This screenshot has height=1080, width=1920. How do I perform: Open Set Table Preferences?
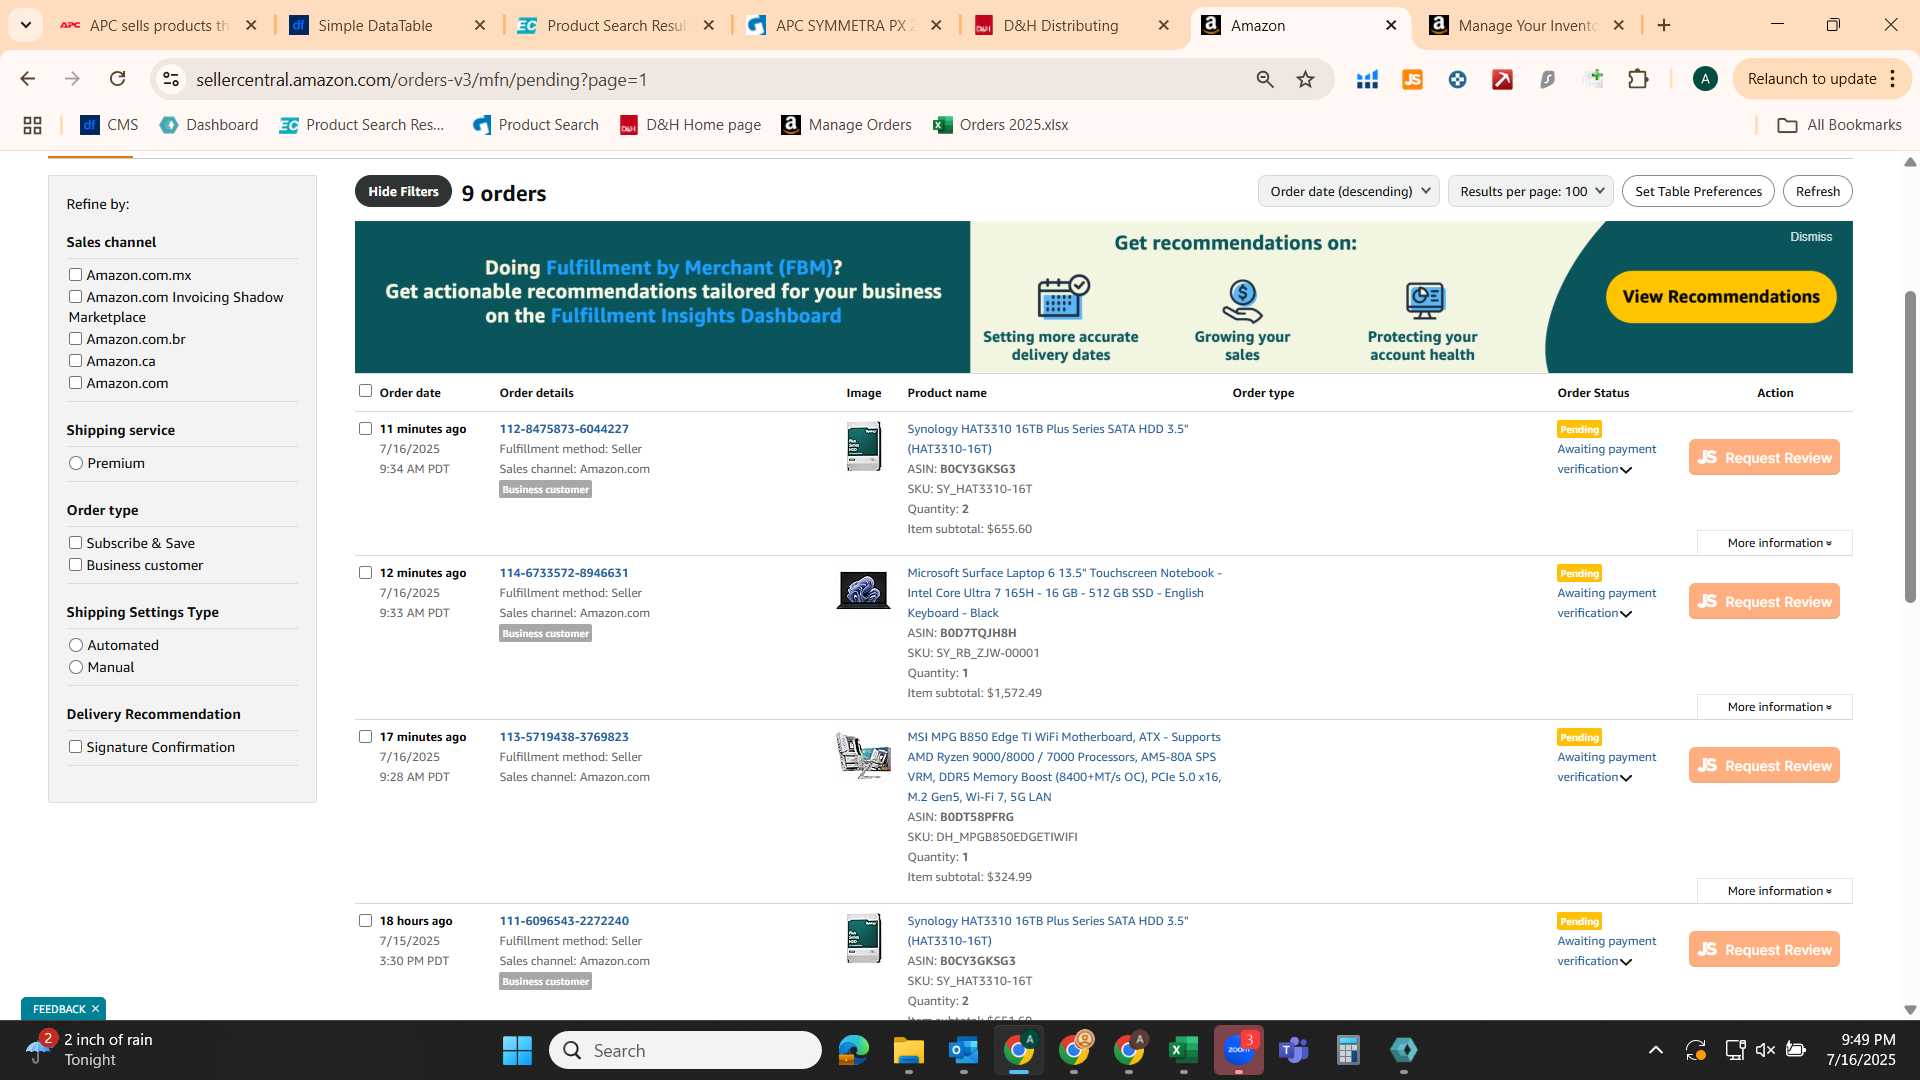pyautogui.click(x=1698, y=191)
